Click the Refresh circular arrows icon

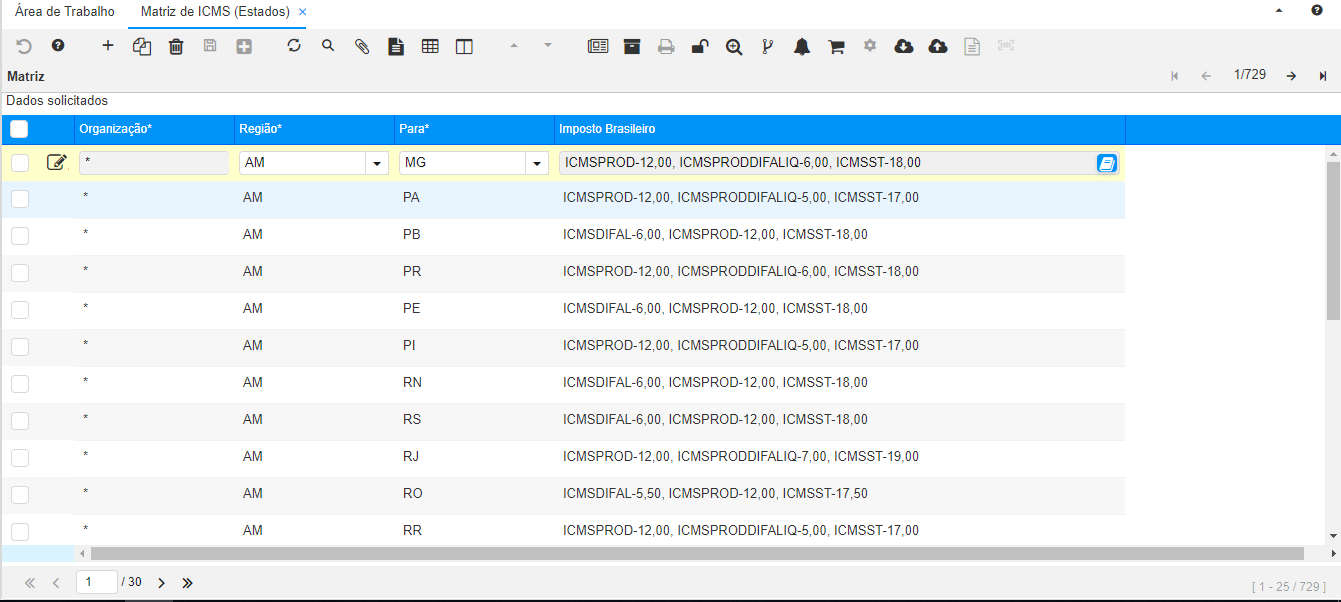click(x=294, y=46)
